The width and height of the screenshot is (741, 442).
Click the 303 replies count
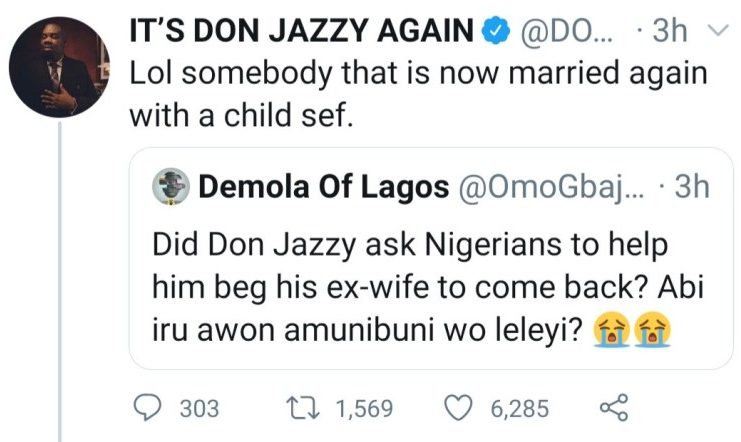[200, 408]
